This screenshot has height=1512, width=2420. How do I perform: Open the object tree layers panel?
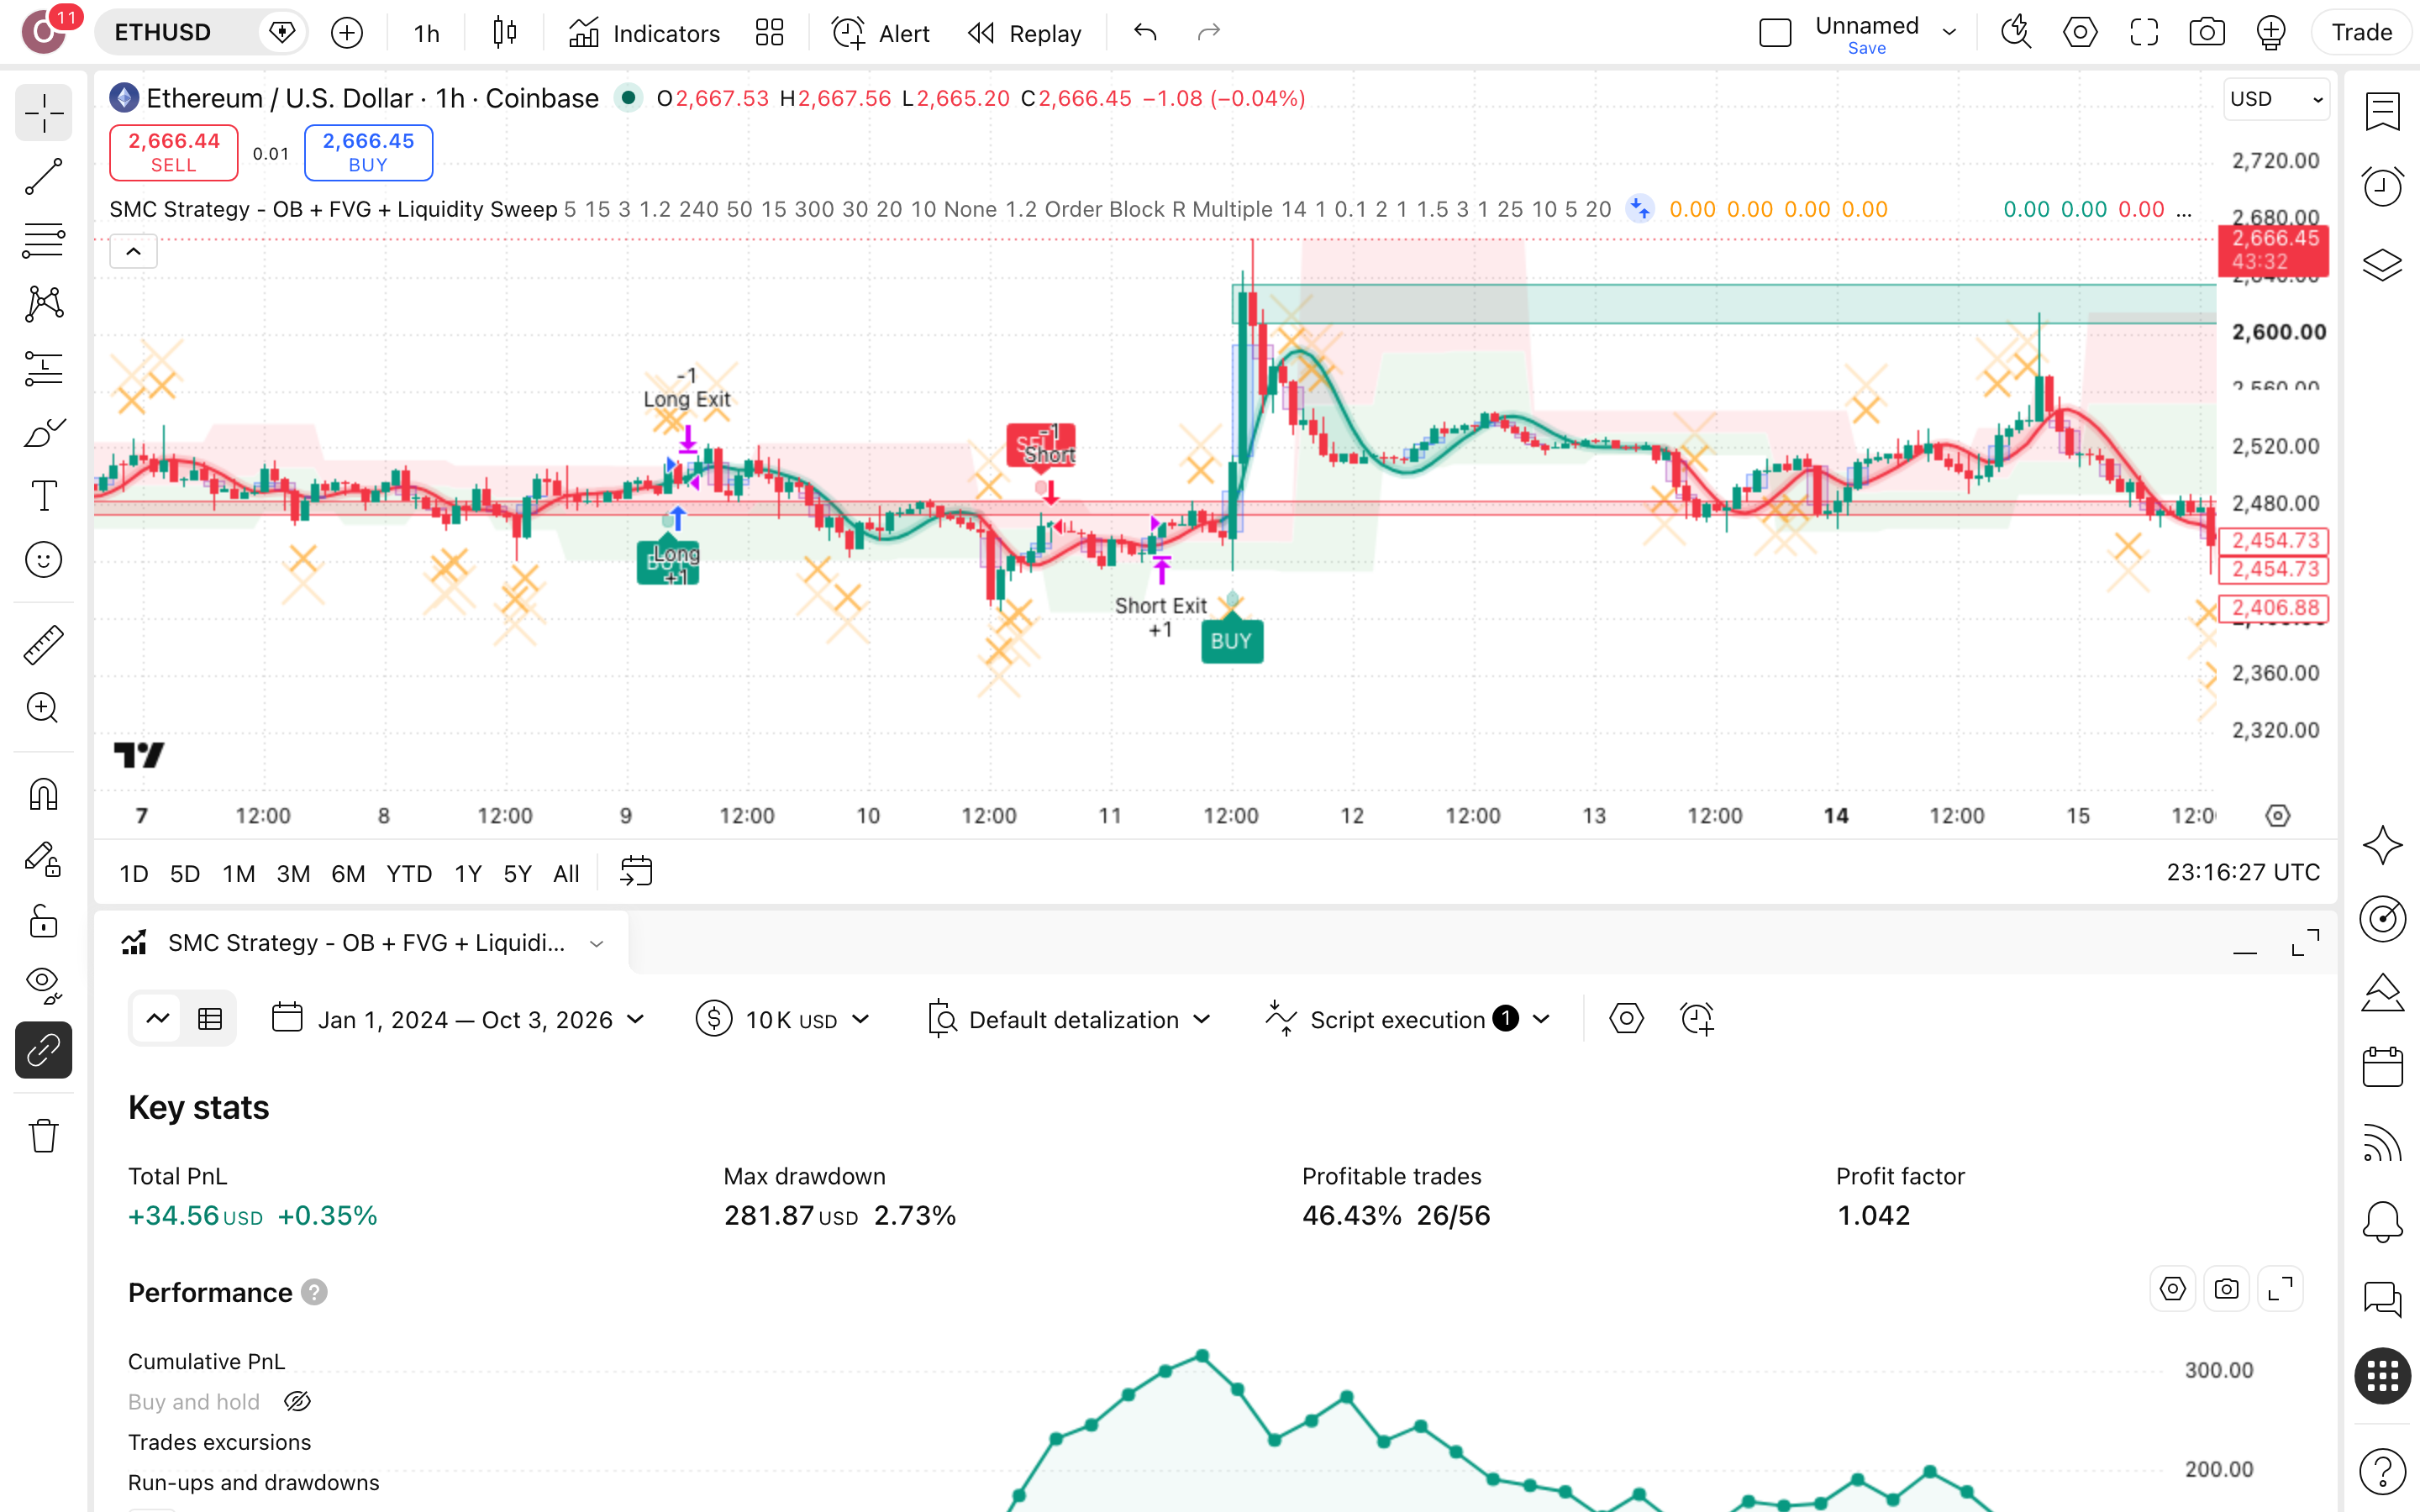pos(2382,264)
